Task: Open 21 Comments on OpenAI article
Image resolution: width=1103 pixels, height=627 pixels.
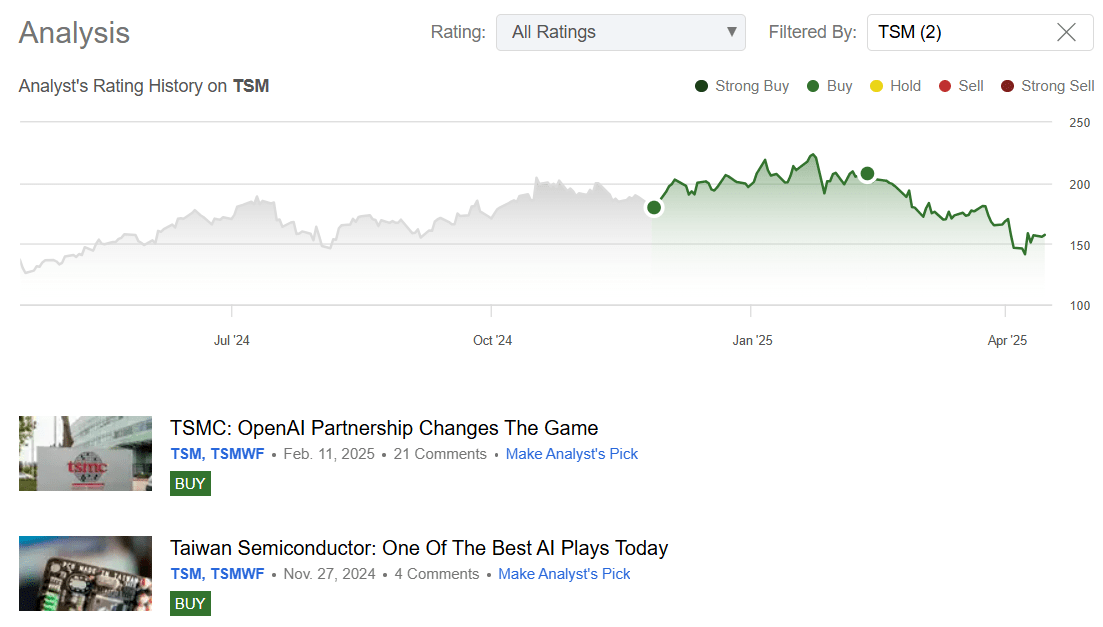Action: click(x=440, y=454)
